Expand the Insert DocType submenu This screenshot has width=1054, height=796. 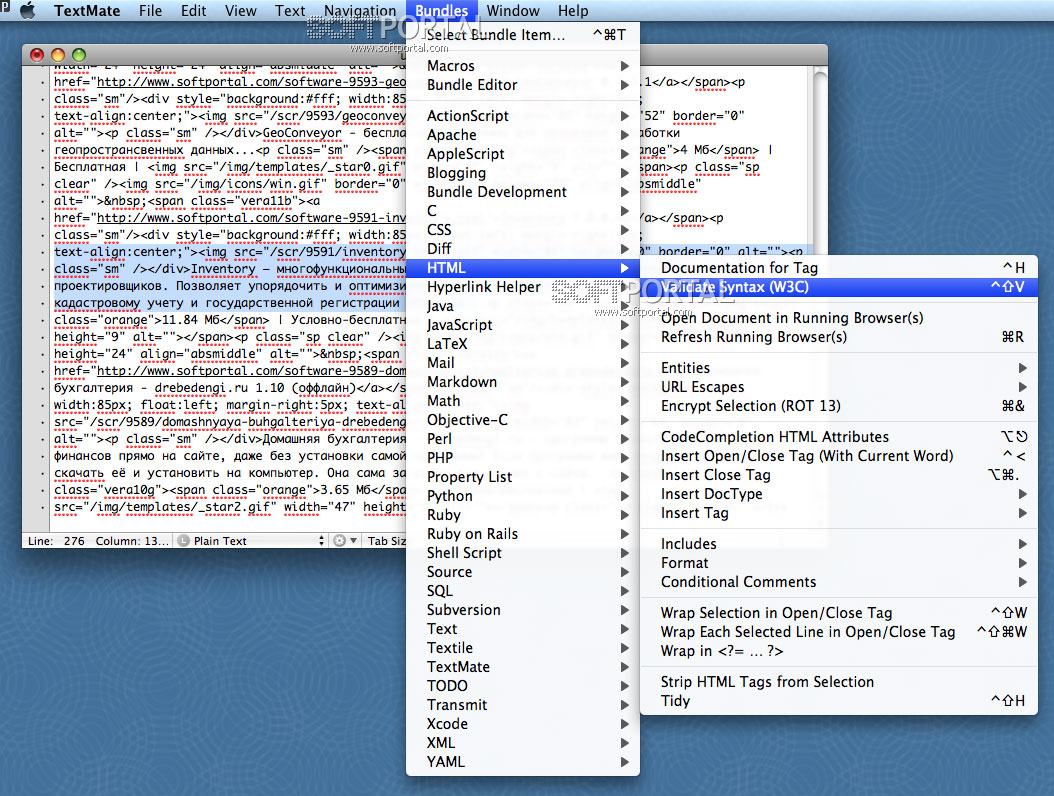(x=839, y=494)
